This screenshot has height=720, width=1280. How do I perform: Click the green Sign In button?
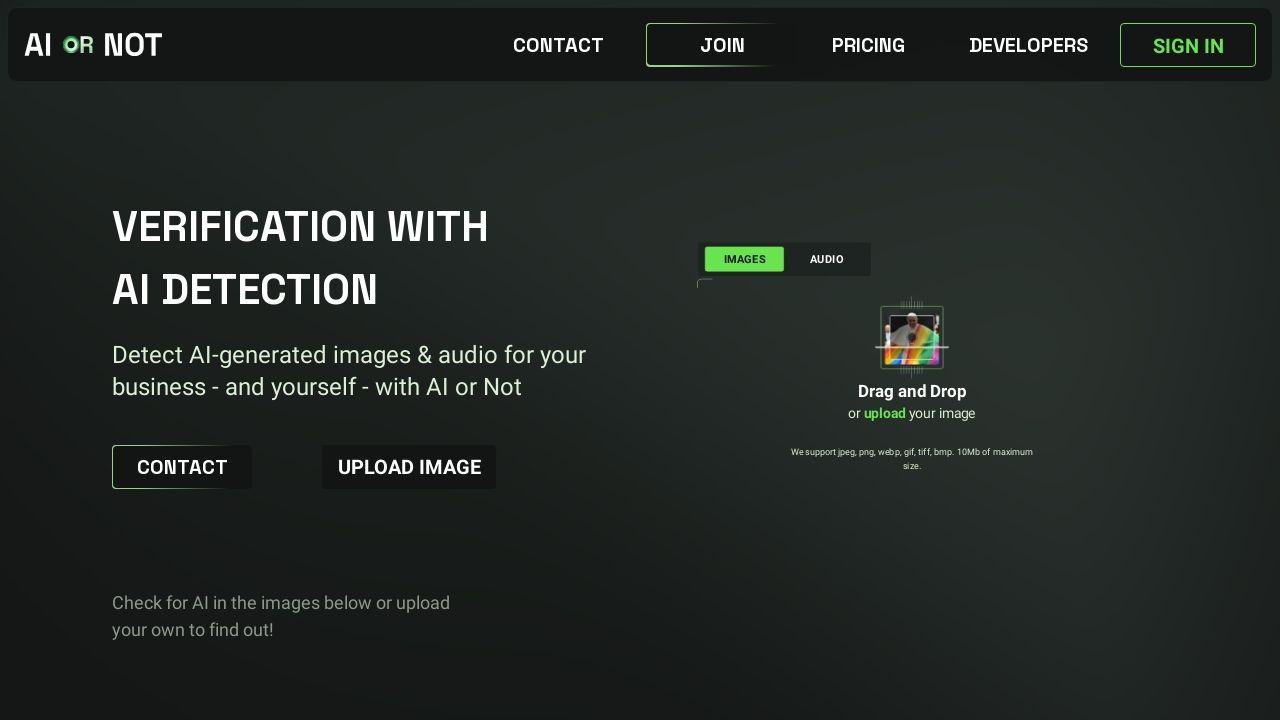pos(1188,45)
